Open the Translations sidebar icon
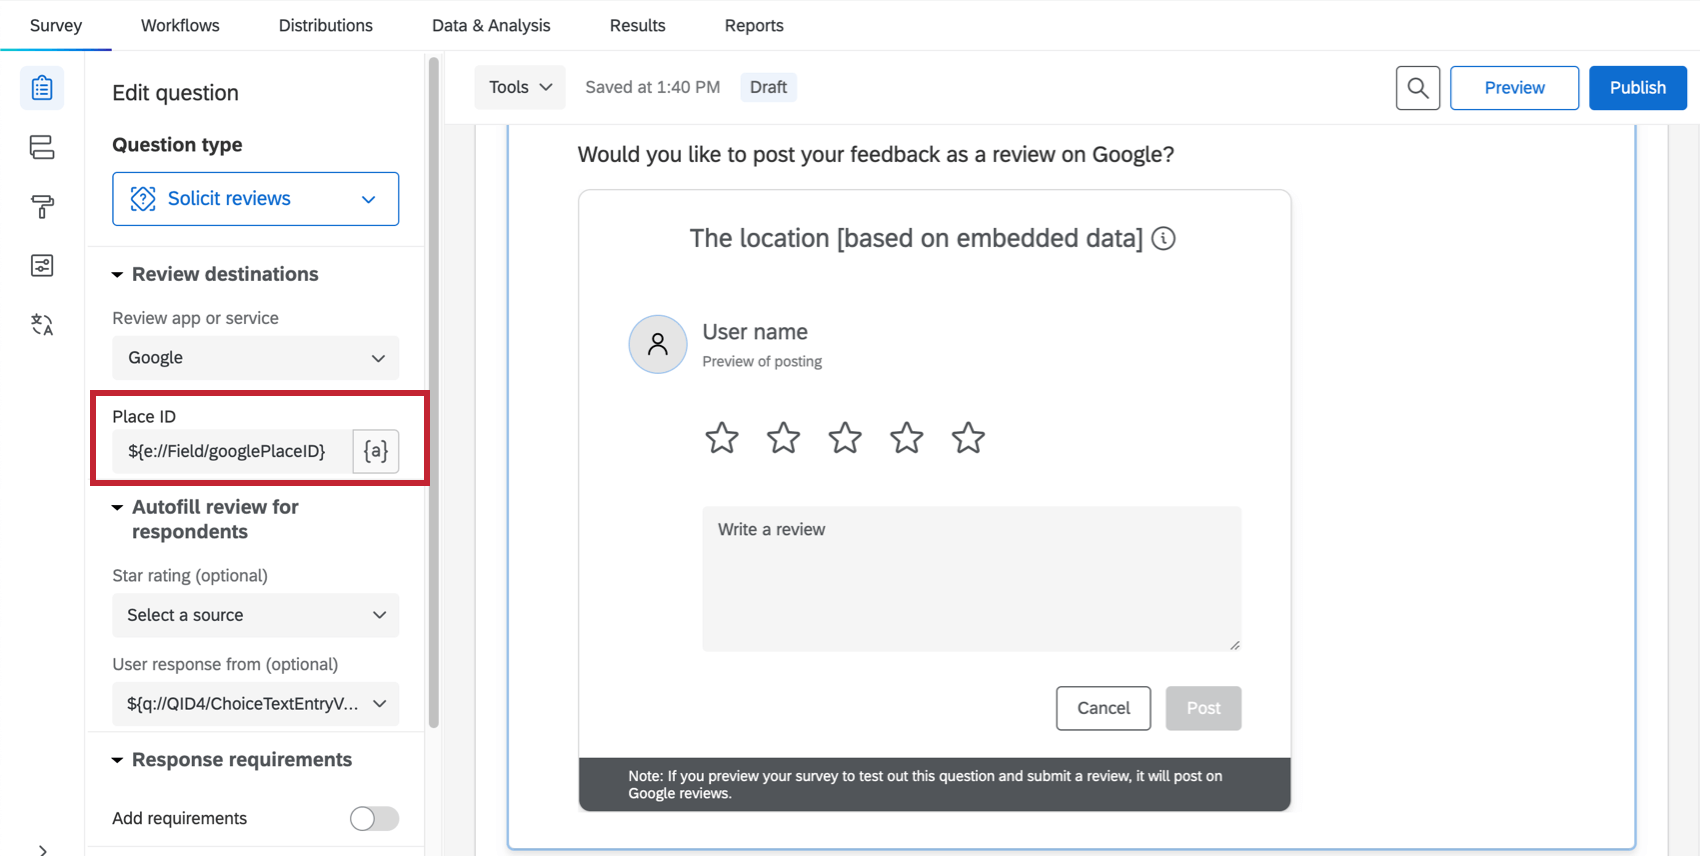 42,324
